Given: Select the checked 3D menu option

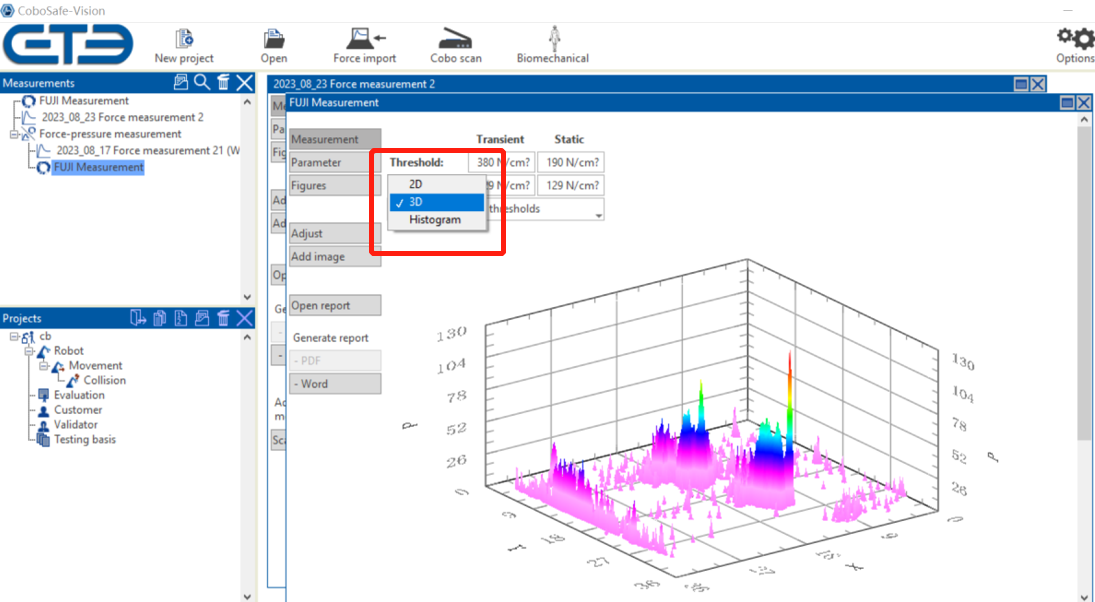Looking at the screenshot, I should (x=416, y=202).
